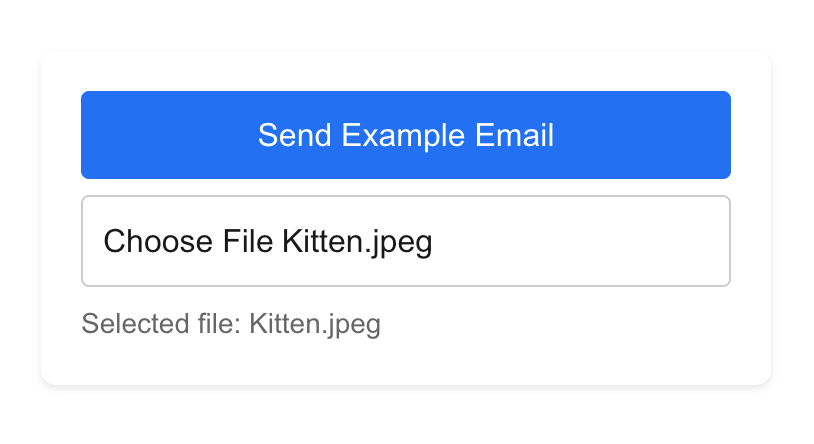Click the 'Selected file: Kitten.jpeg' status text
The image size is (814, 444).
point(231,324)
